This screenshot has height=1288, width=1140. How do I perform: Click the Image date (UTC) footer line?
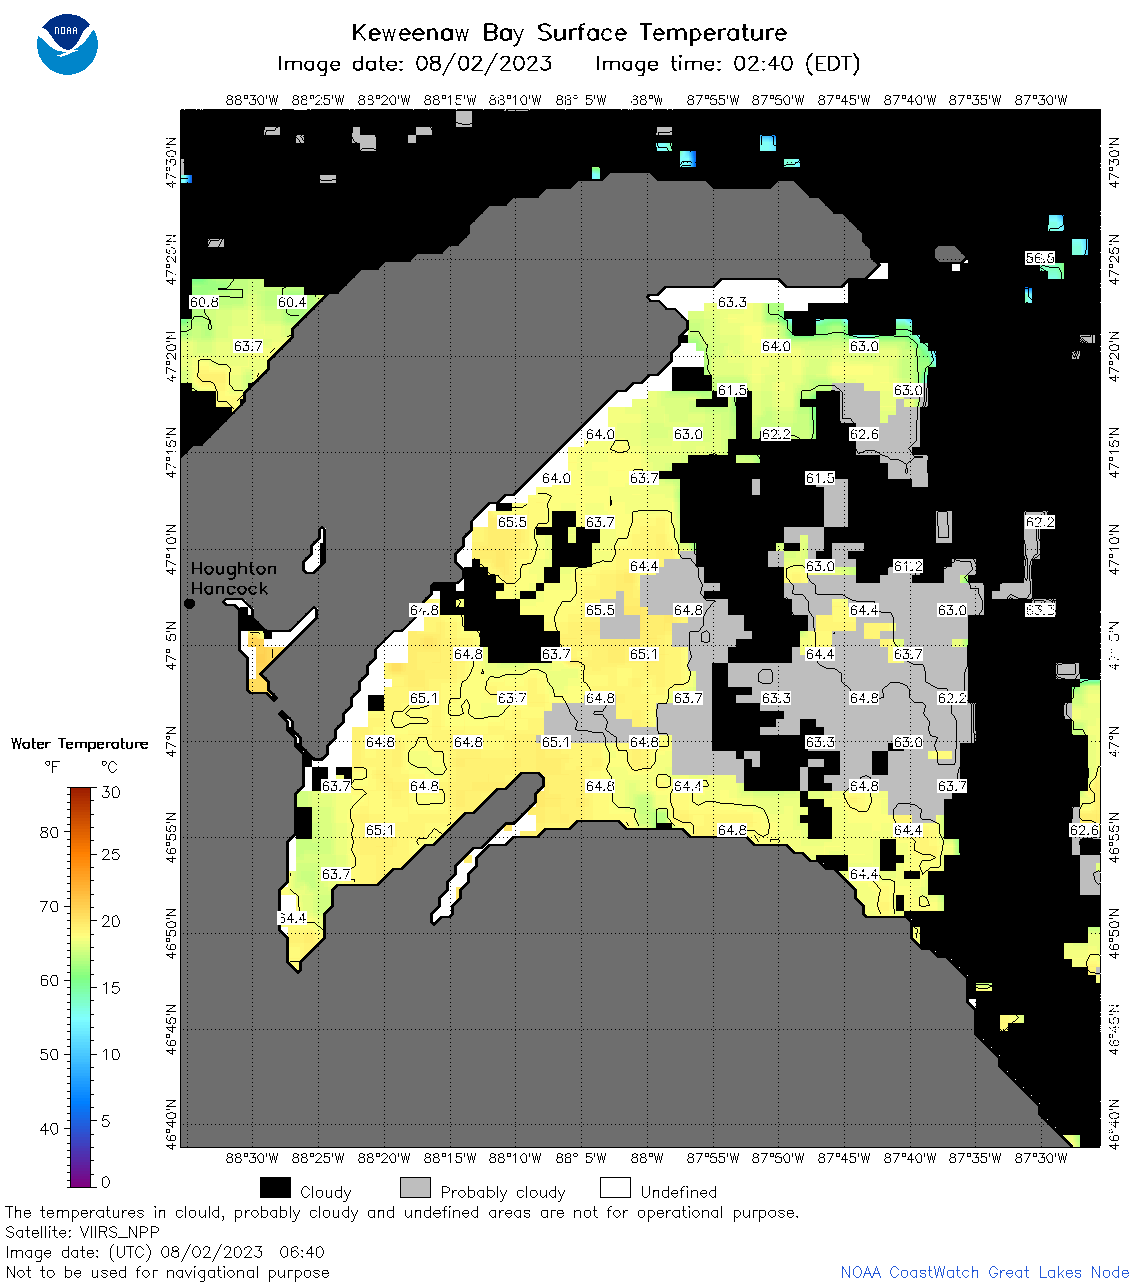point(165,1252)
